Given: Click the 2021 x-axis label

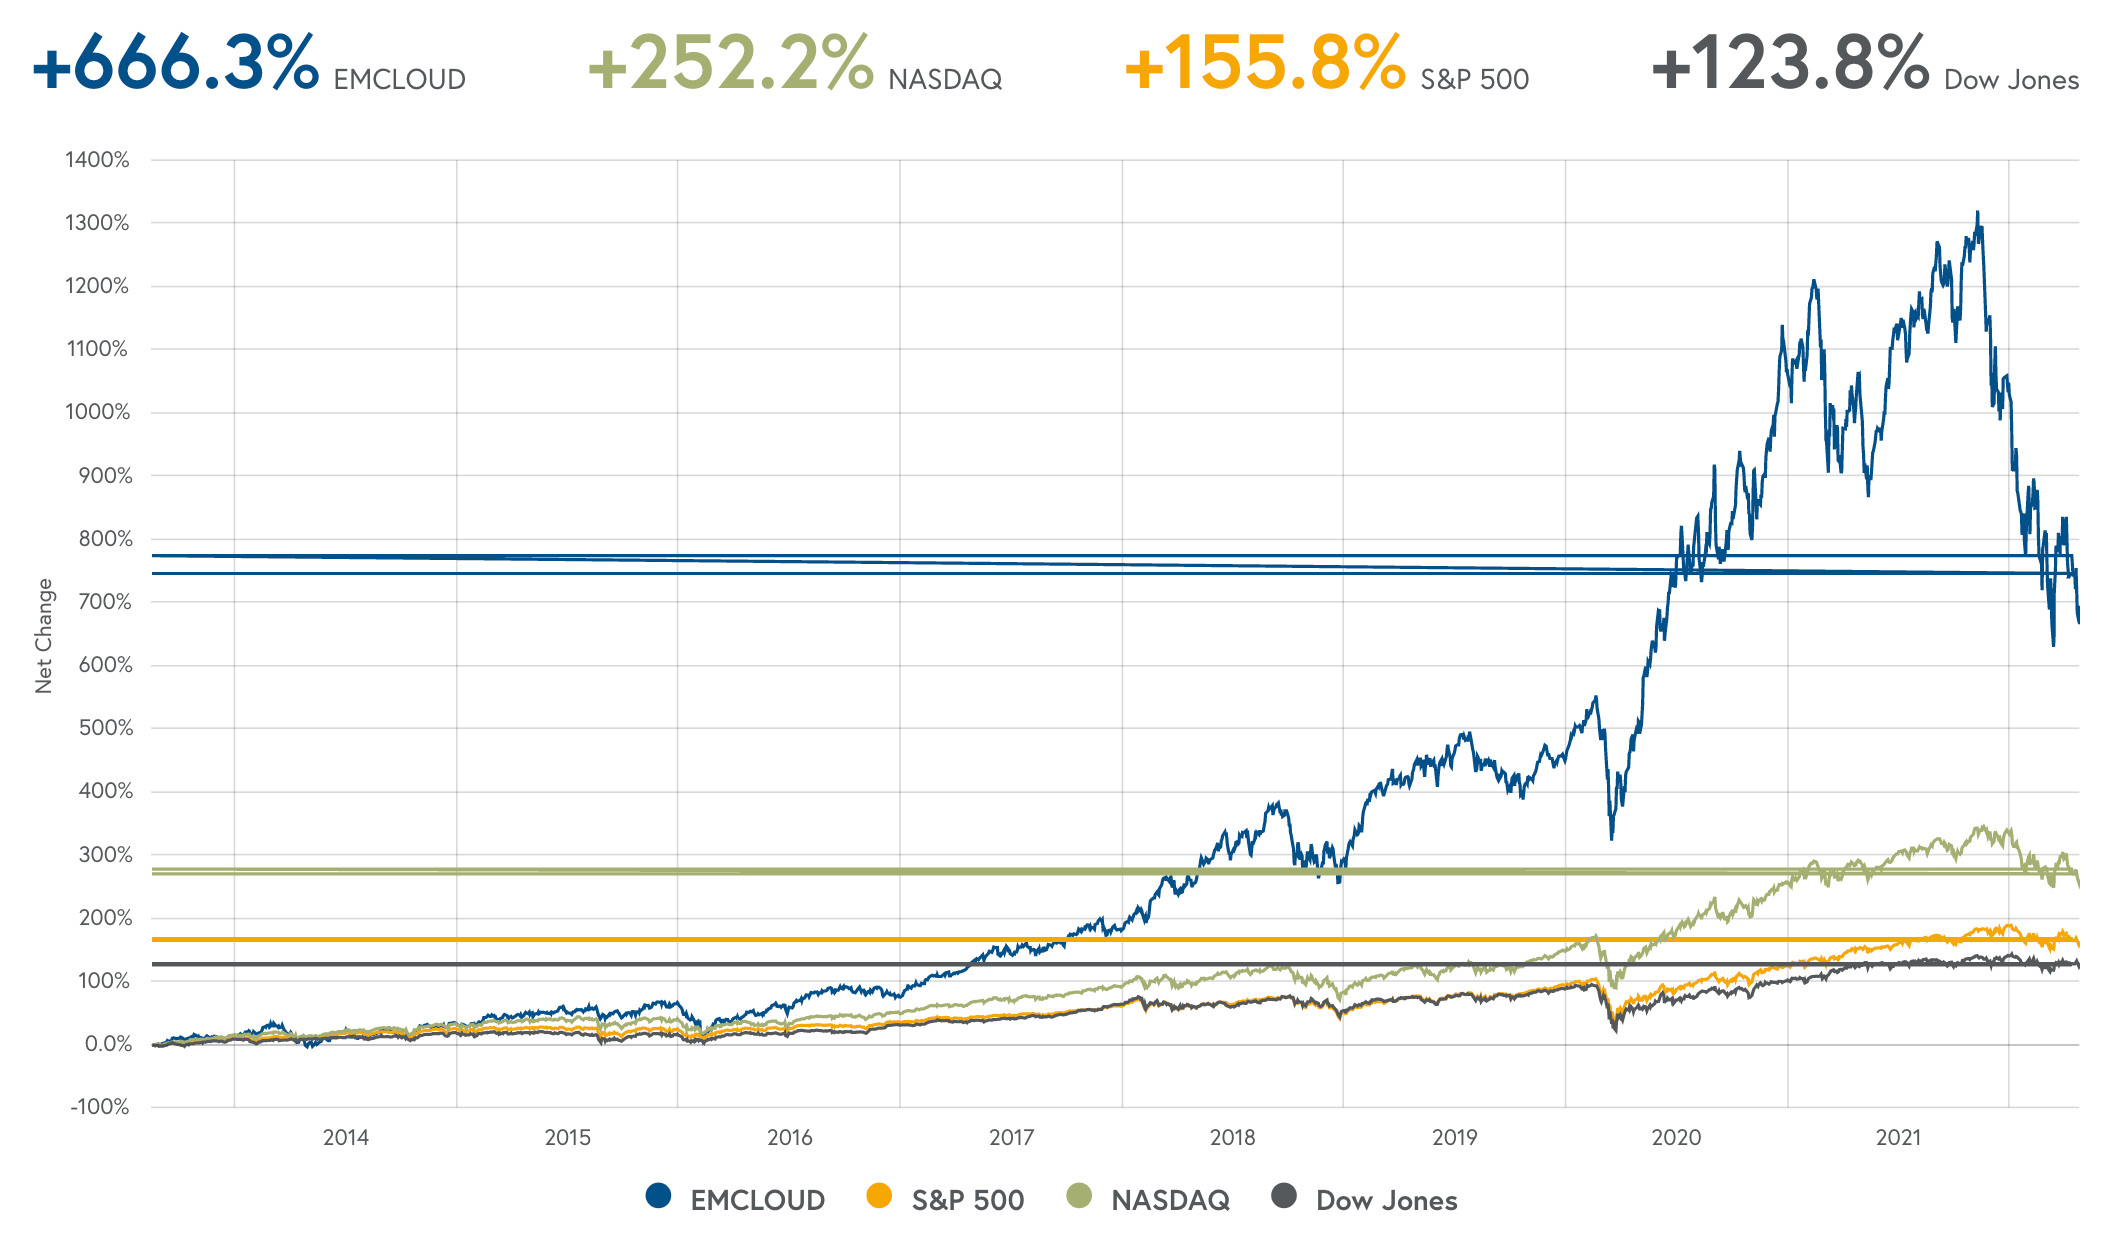Looking at the screenshot, I should (x=1899, y=1138).
